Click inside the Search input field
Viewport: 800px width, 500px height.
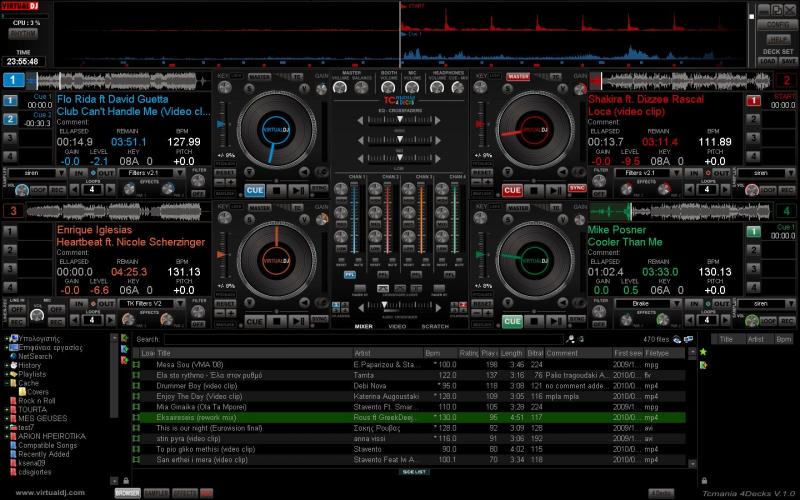point(364,339)
